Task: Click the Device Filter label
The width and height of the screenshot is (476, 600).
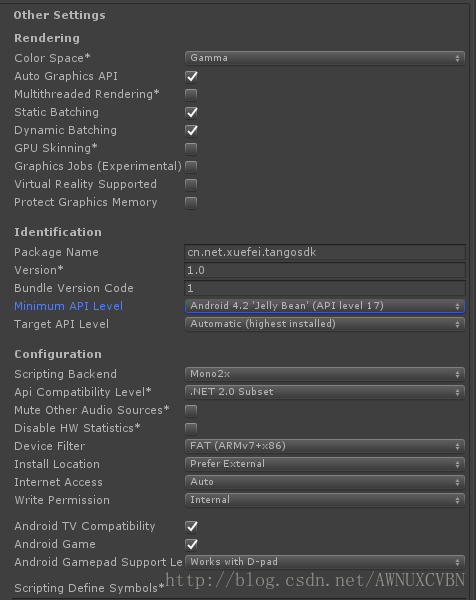Action: click(50, 446)
